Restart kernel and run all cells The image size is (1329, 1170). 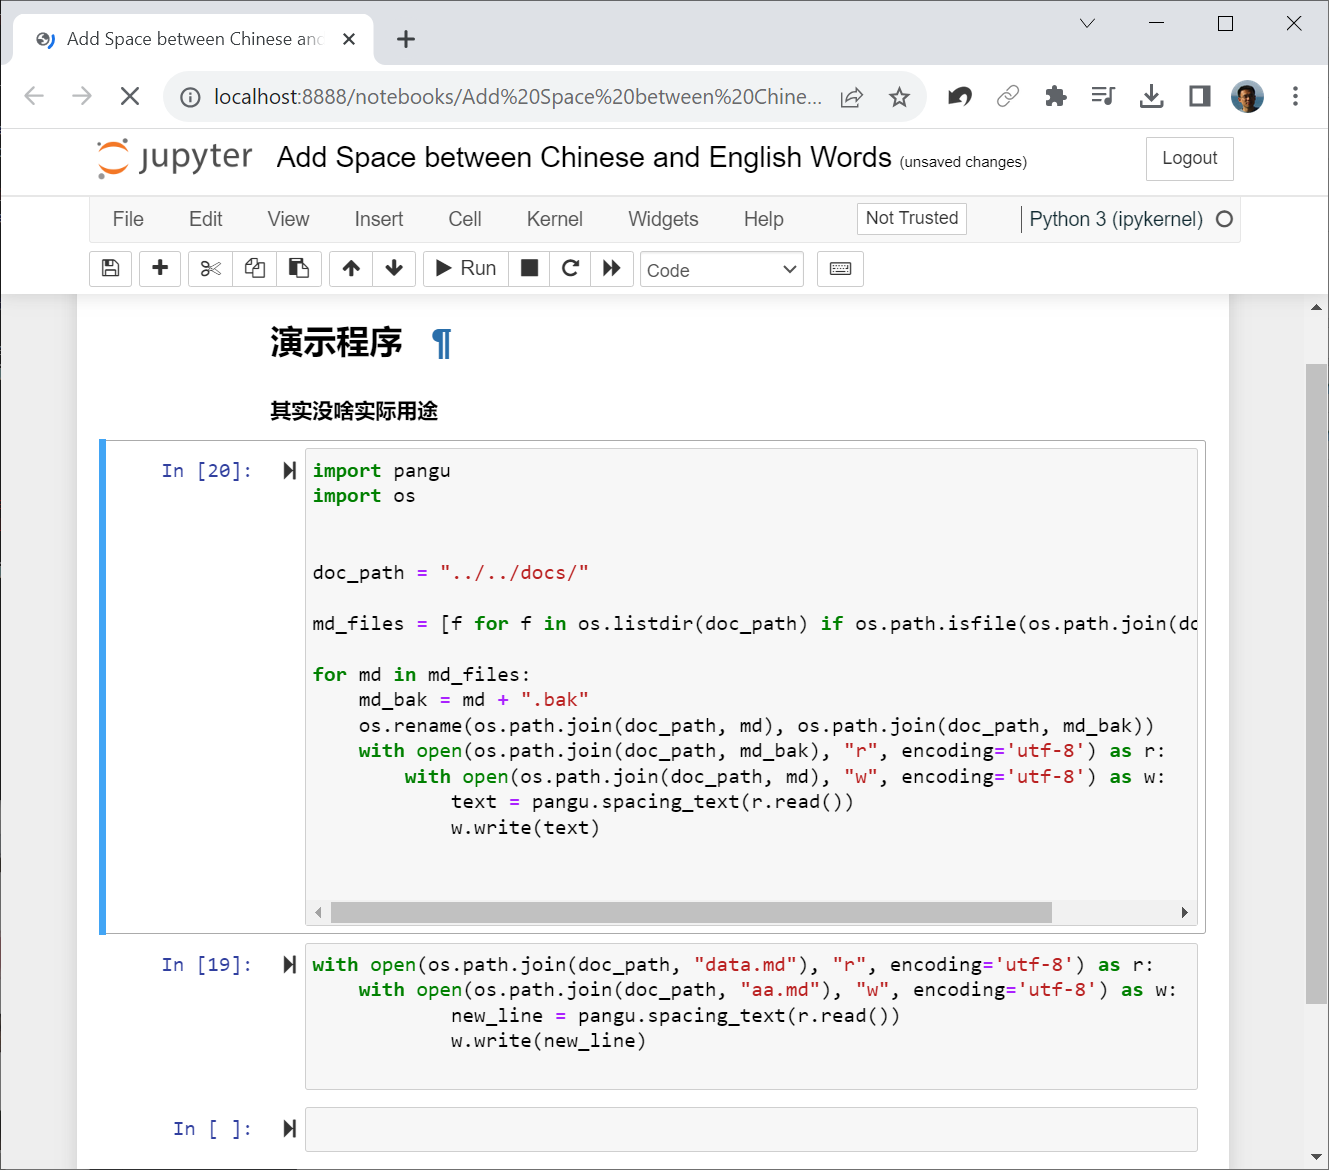(x=612, y=268)
